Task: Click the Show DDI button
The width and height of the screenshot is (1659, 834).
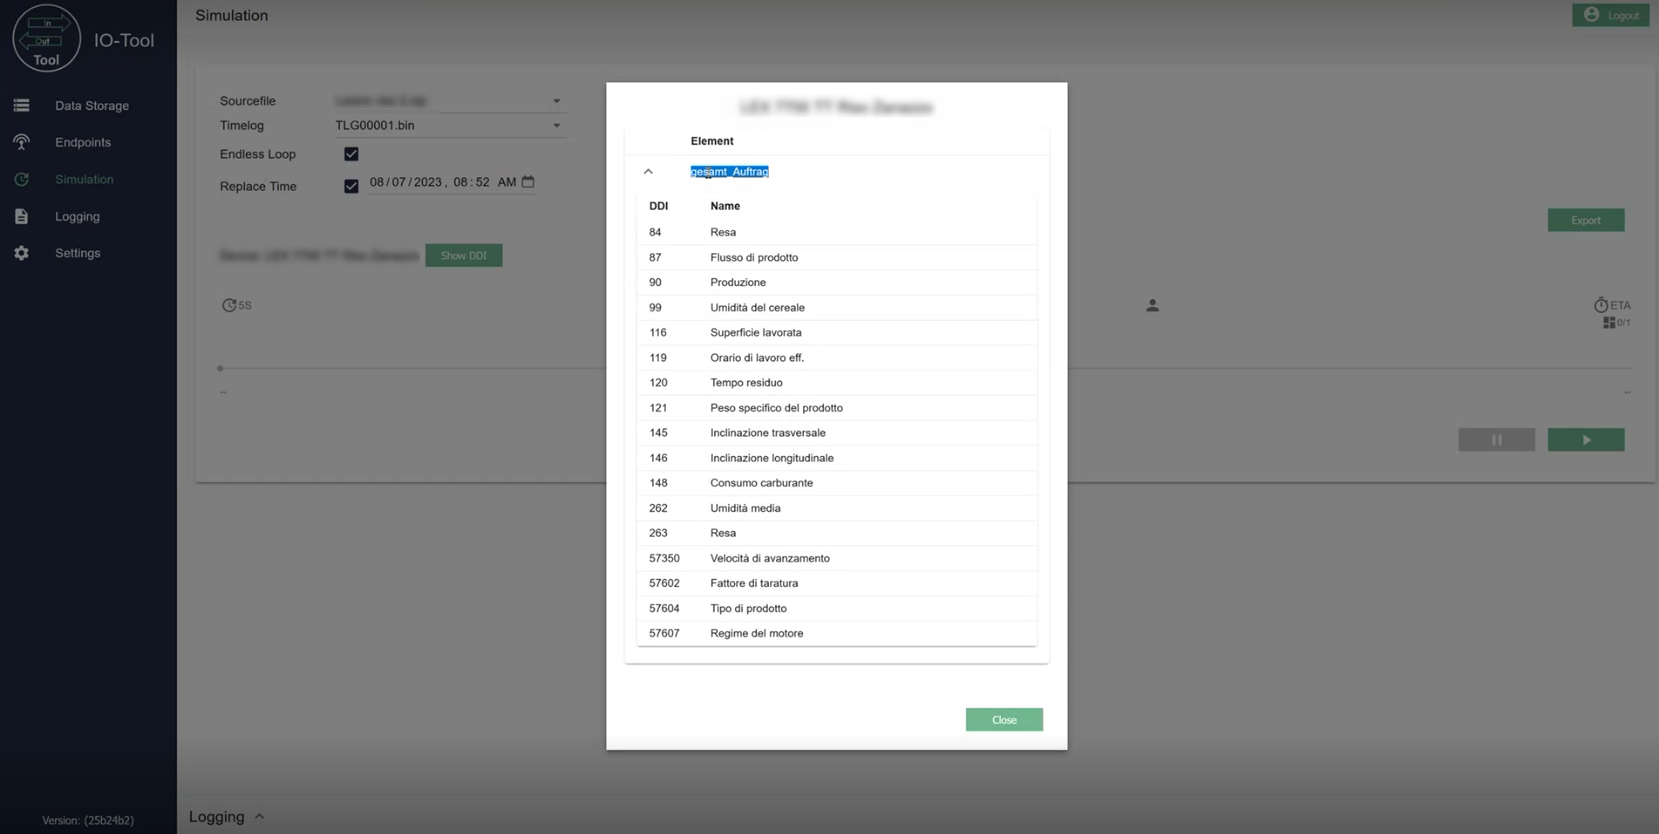Action: click(464, 256)
